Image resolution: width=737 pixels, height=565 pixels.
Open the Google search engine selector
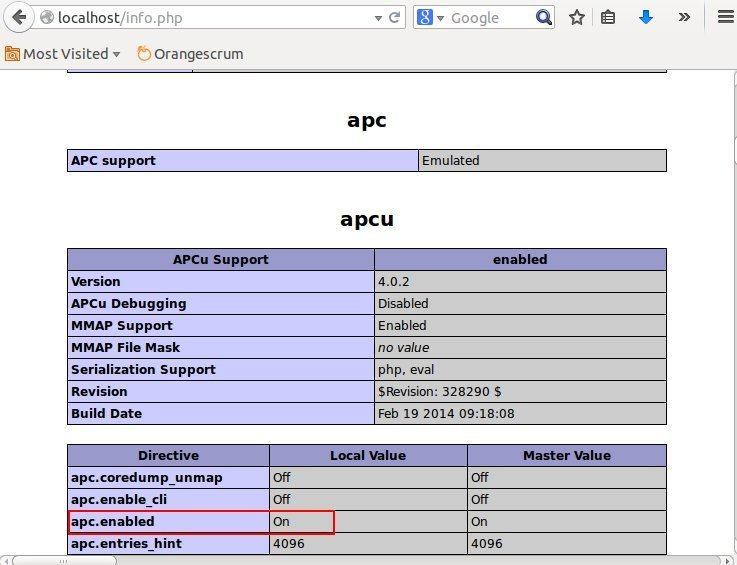pos(430,18)
